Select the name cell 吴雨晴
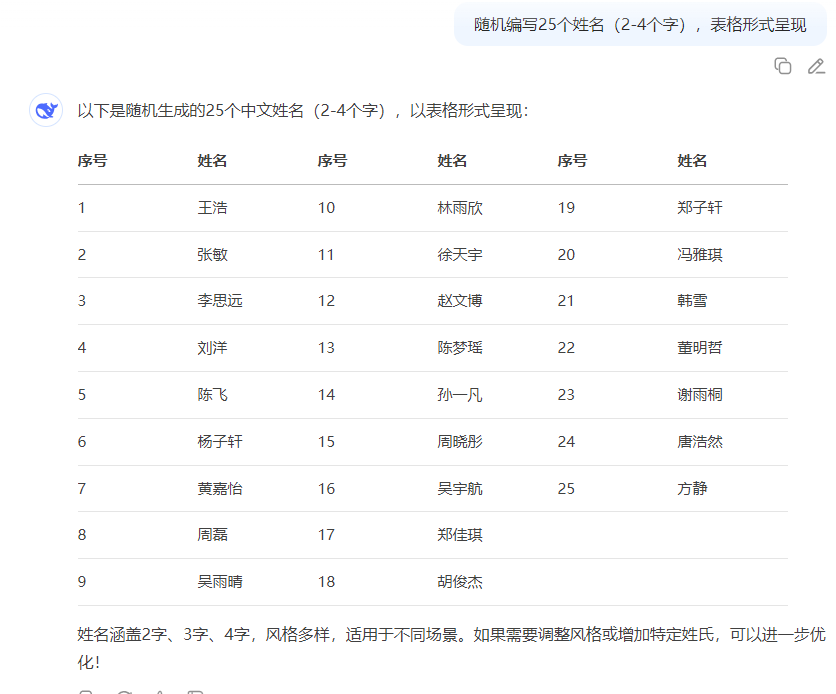 (220, 582)
